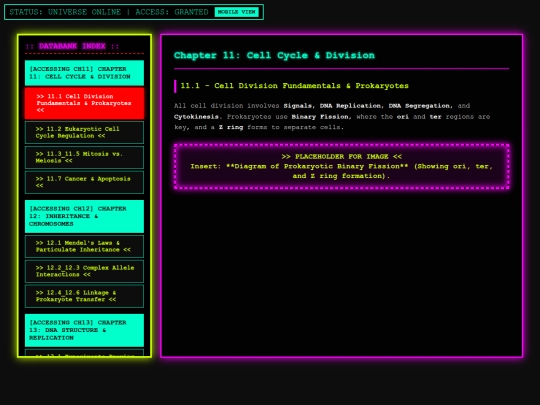Open 12.2_12.3 Complex Allele Interactions
Image resolution: width=540 pixels, height=405 pixels.
(84, 271)
